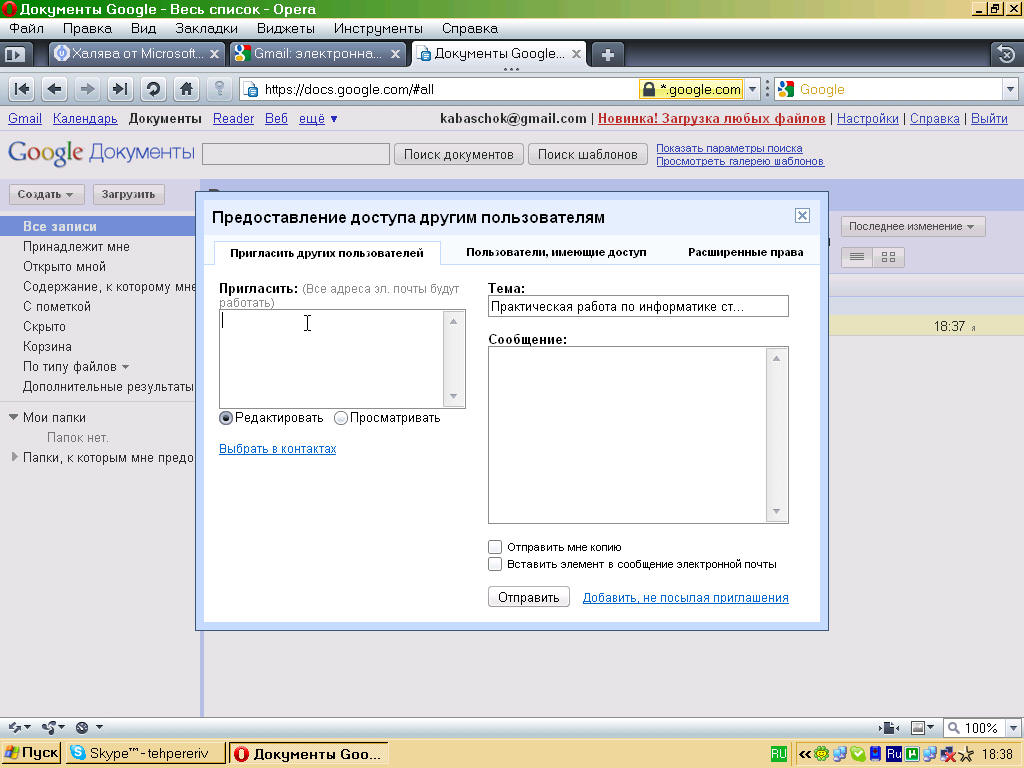1024x768 pixels.
Task: Select the Редактировать radio button
Action: pos(226,418)
